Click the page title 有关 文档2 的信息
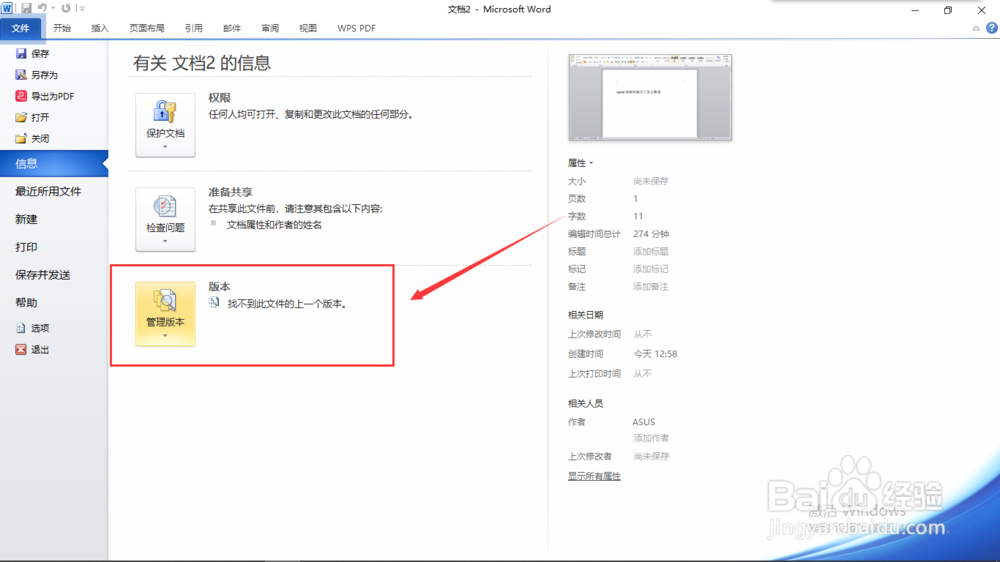The image size is (1000, 562). pyautogui.click(x=202, y=63)
